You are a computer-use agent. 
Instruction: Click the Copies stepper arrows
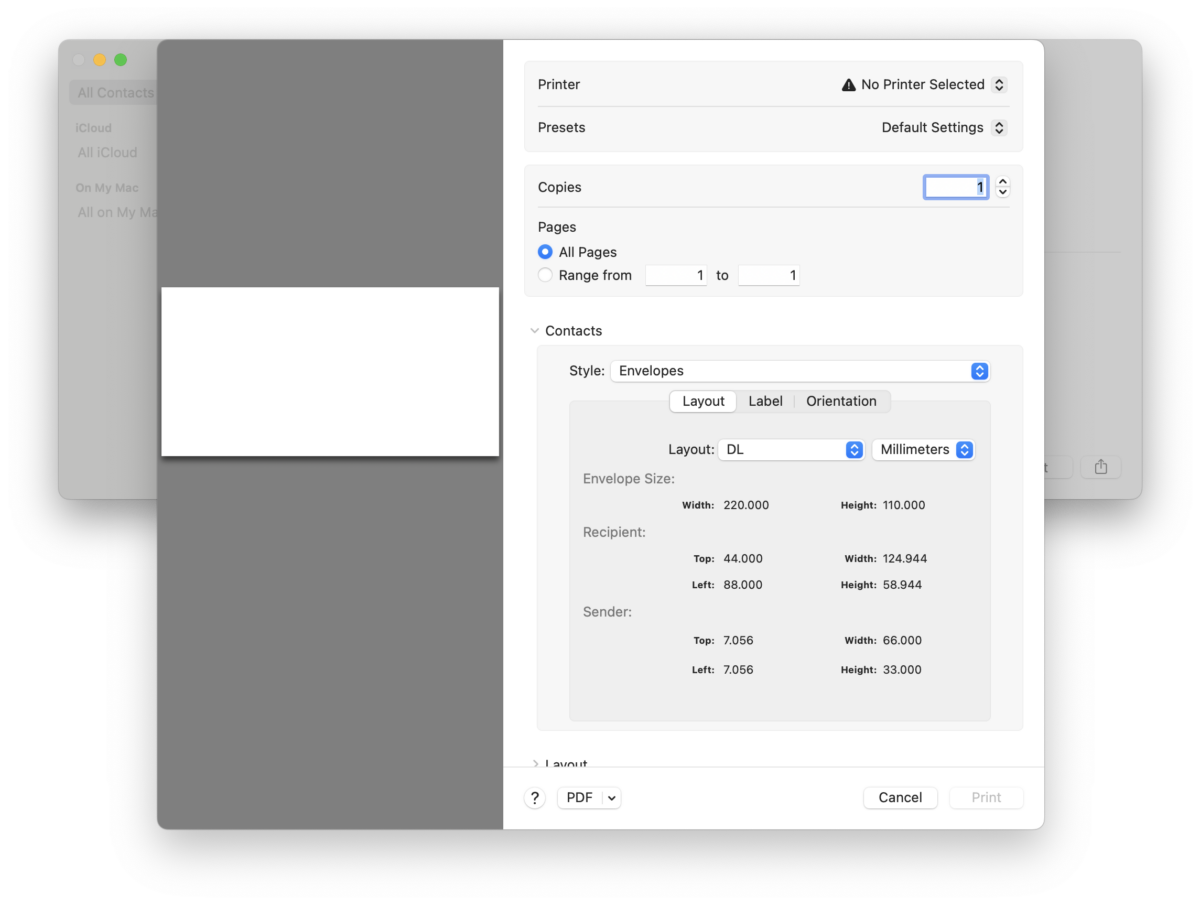(1003, 187)
